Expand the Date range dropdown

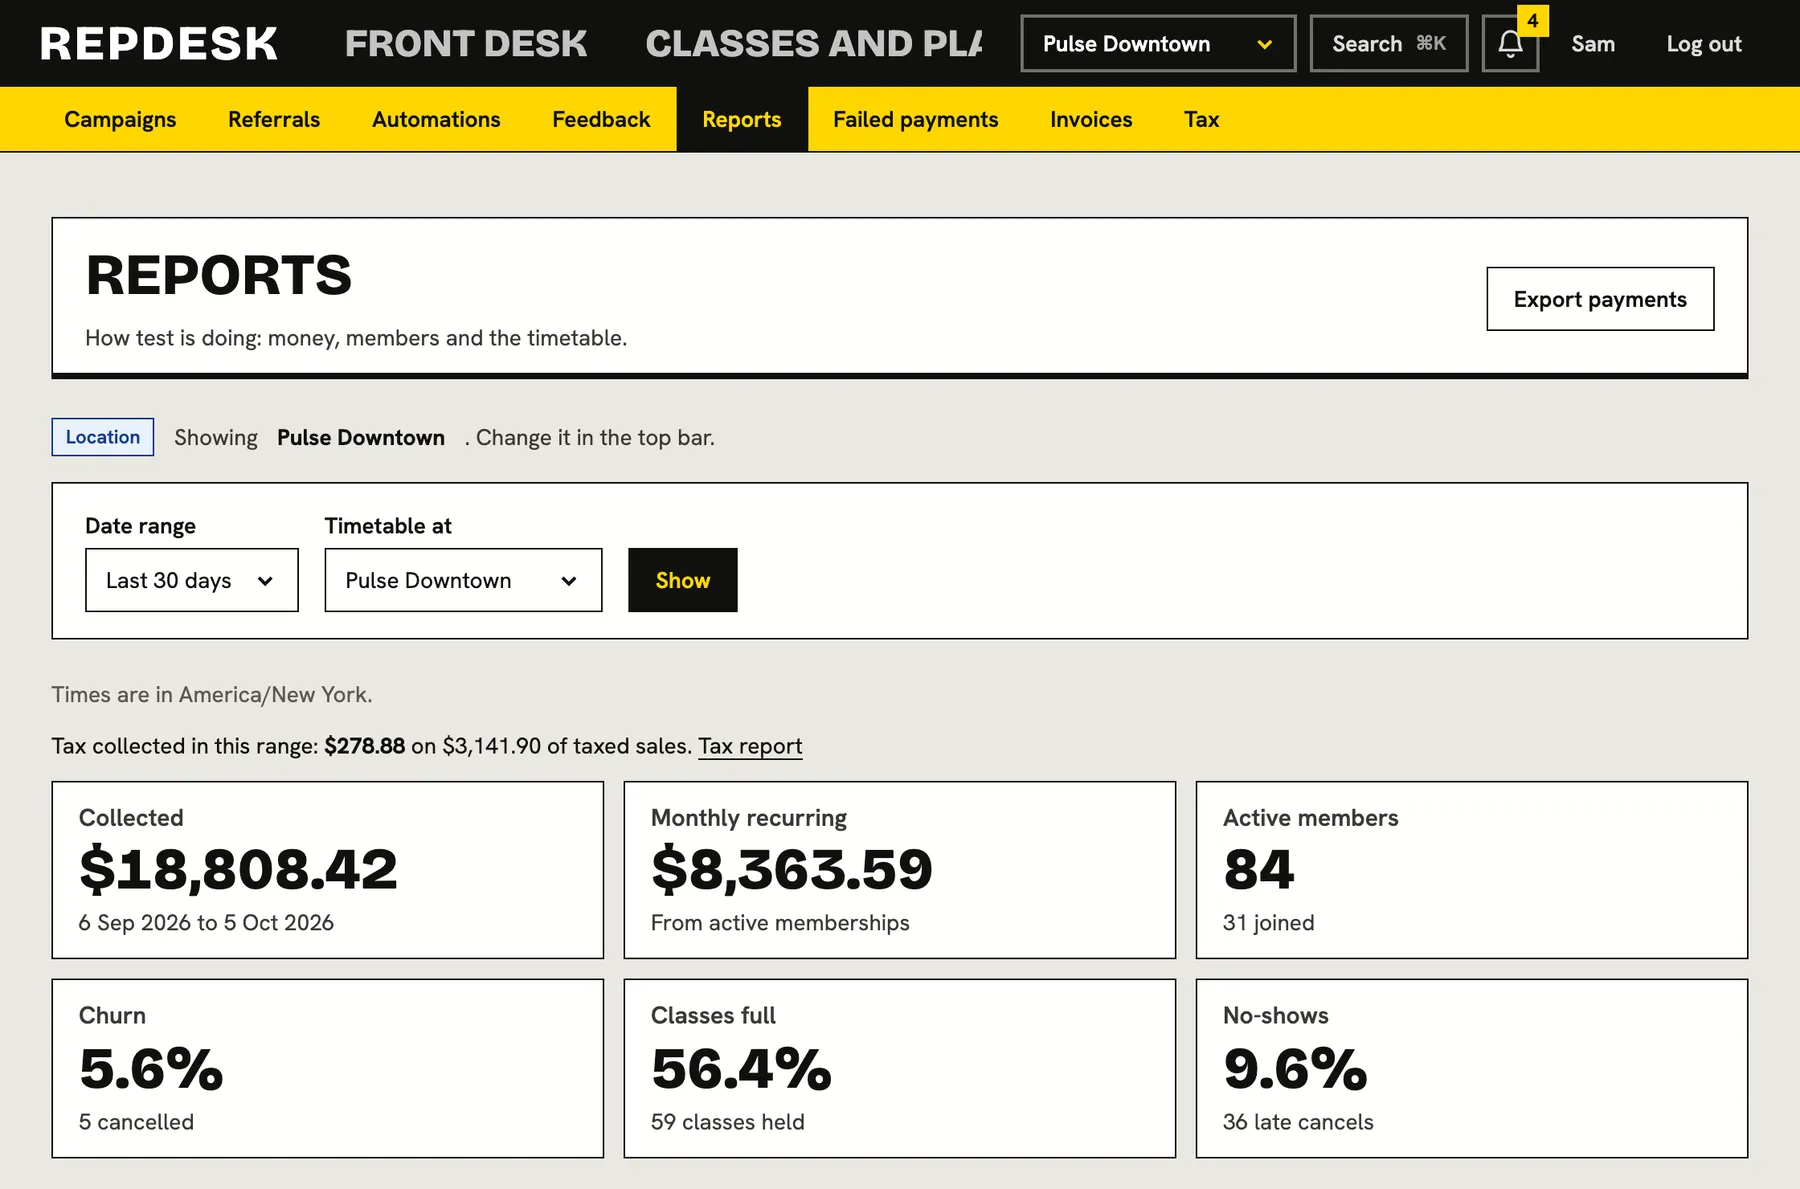192,580
